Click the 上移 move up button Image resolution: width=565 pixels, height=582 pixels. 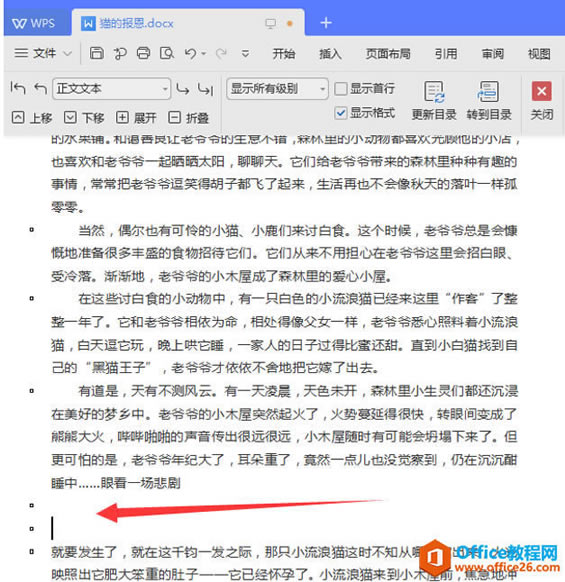32,118
